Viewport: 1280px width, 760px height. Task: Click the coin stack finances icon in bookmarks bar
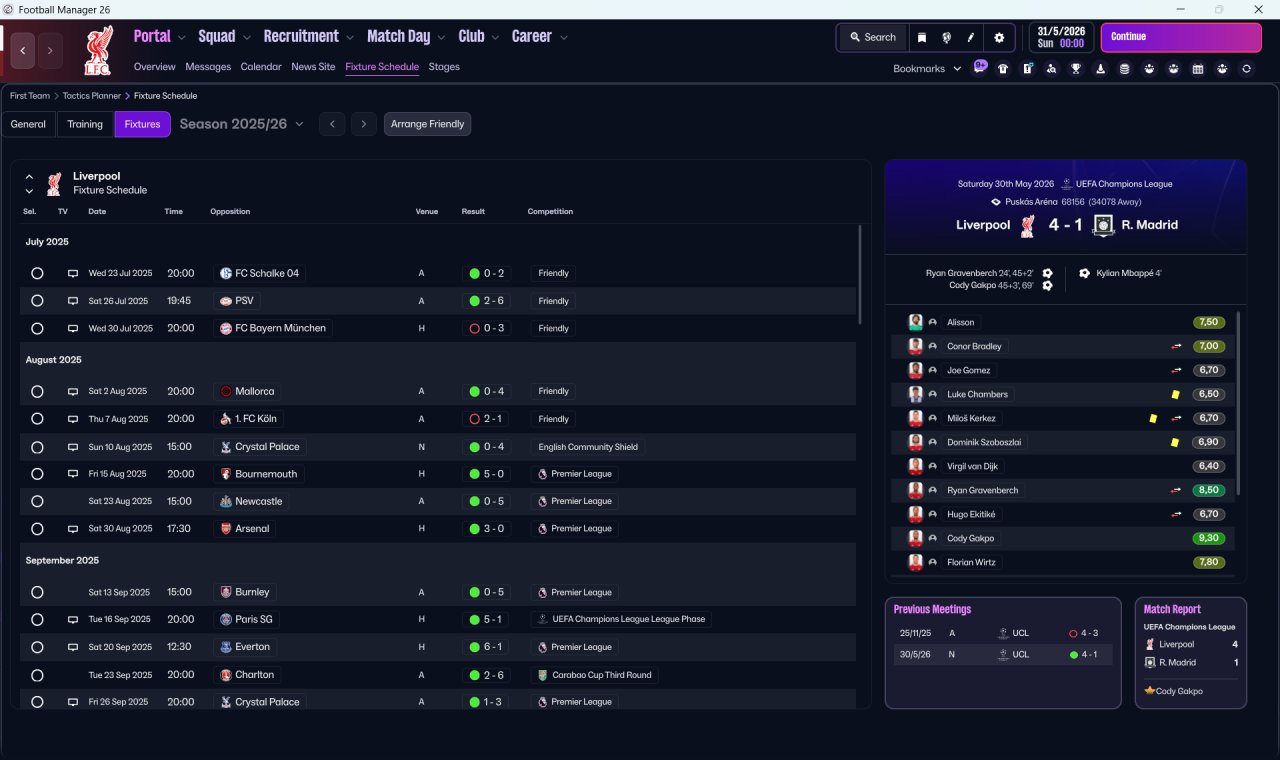[1124, 69]
